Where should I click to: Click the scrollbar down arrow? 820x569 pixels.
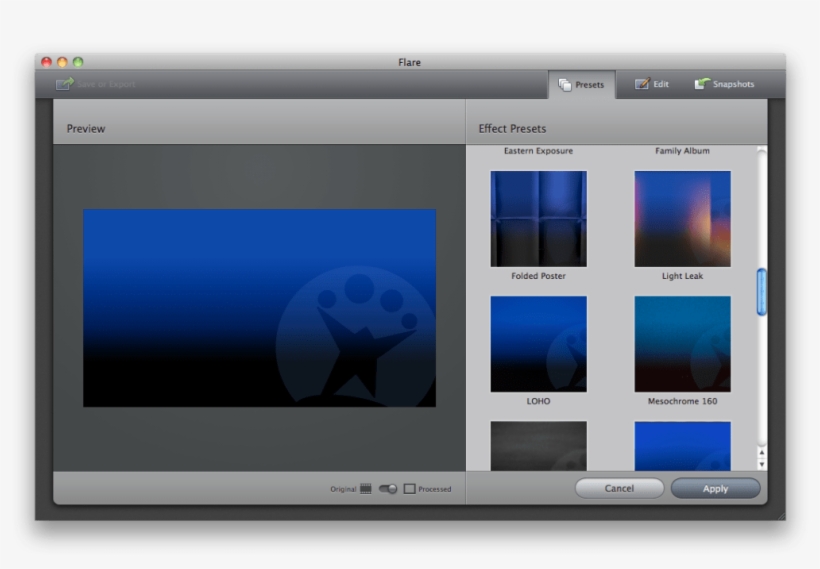click(x=761, y=464)
